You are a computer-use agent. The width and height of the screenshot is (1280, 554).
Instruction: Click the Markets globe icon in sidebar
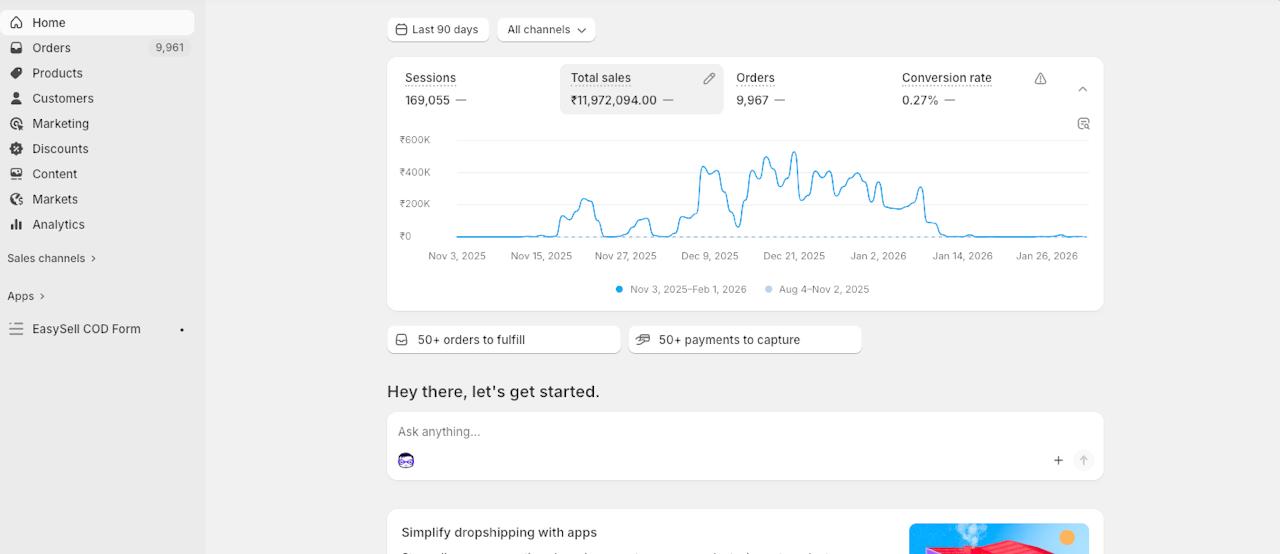[16, 199]
